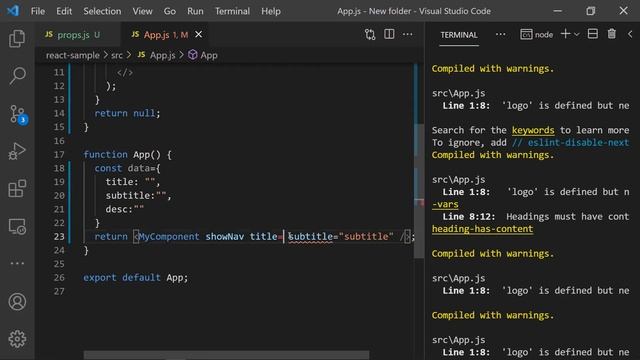
Task: Split the editor to the right
Action: pos(389,34)
